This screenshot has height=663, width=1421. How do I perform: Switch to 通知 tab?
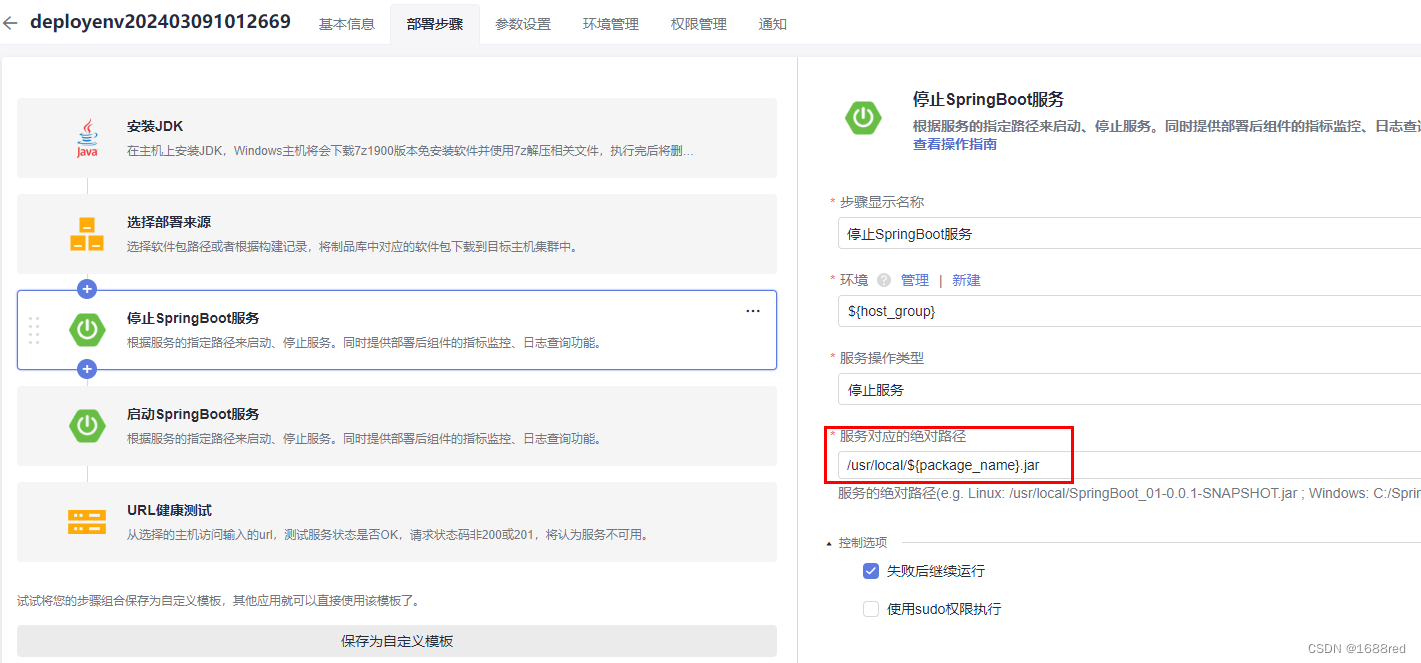point(773,24)
